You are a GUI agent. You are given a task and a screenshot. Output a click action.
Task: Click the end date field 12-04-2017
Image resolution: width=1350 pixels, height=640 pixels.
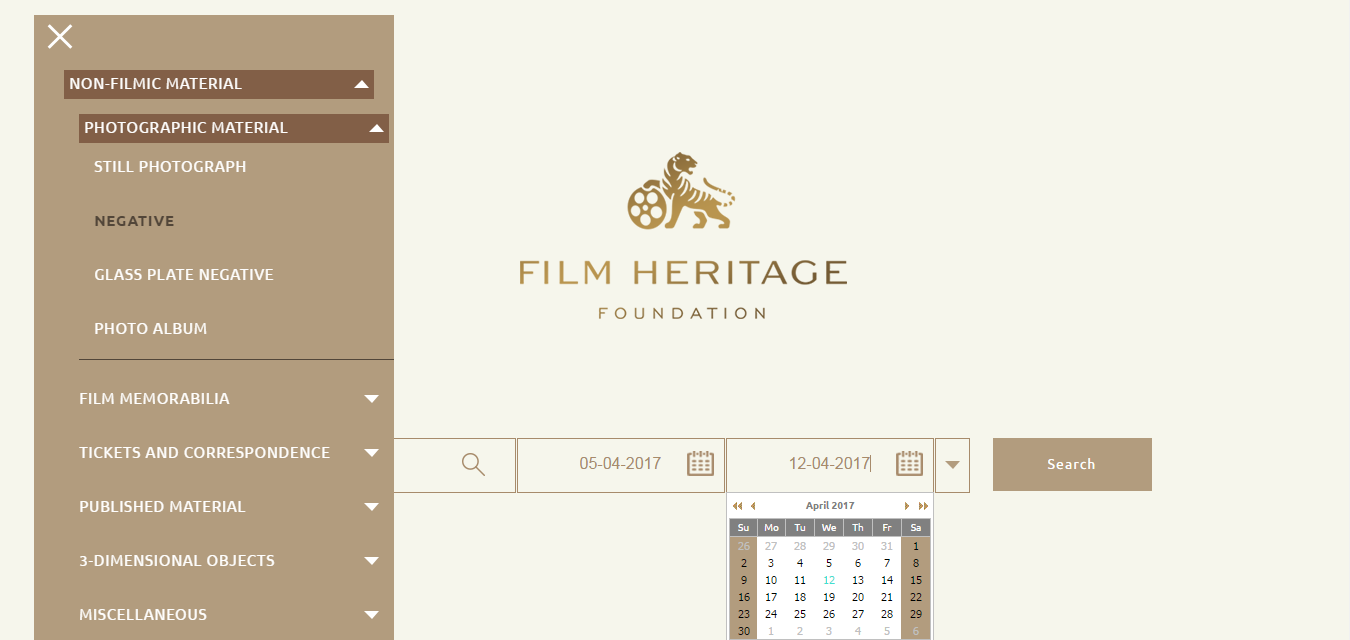[829, 464]
